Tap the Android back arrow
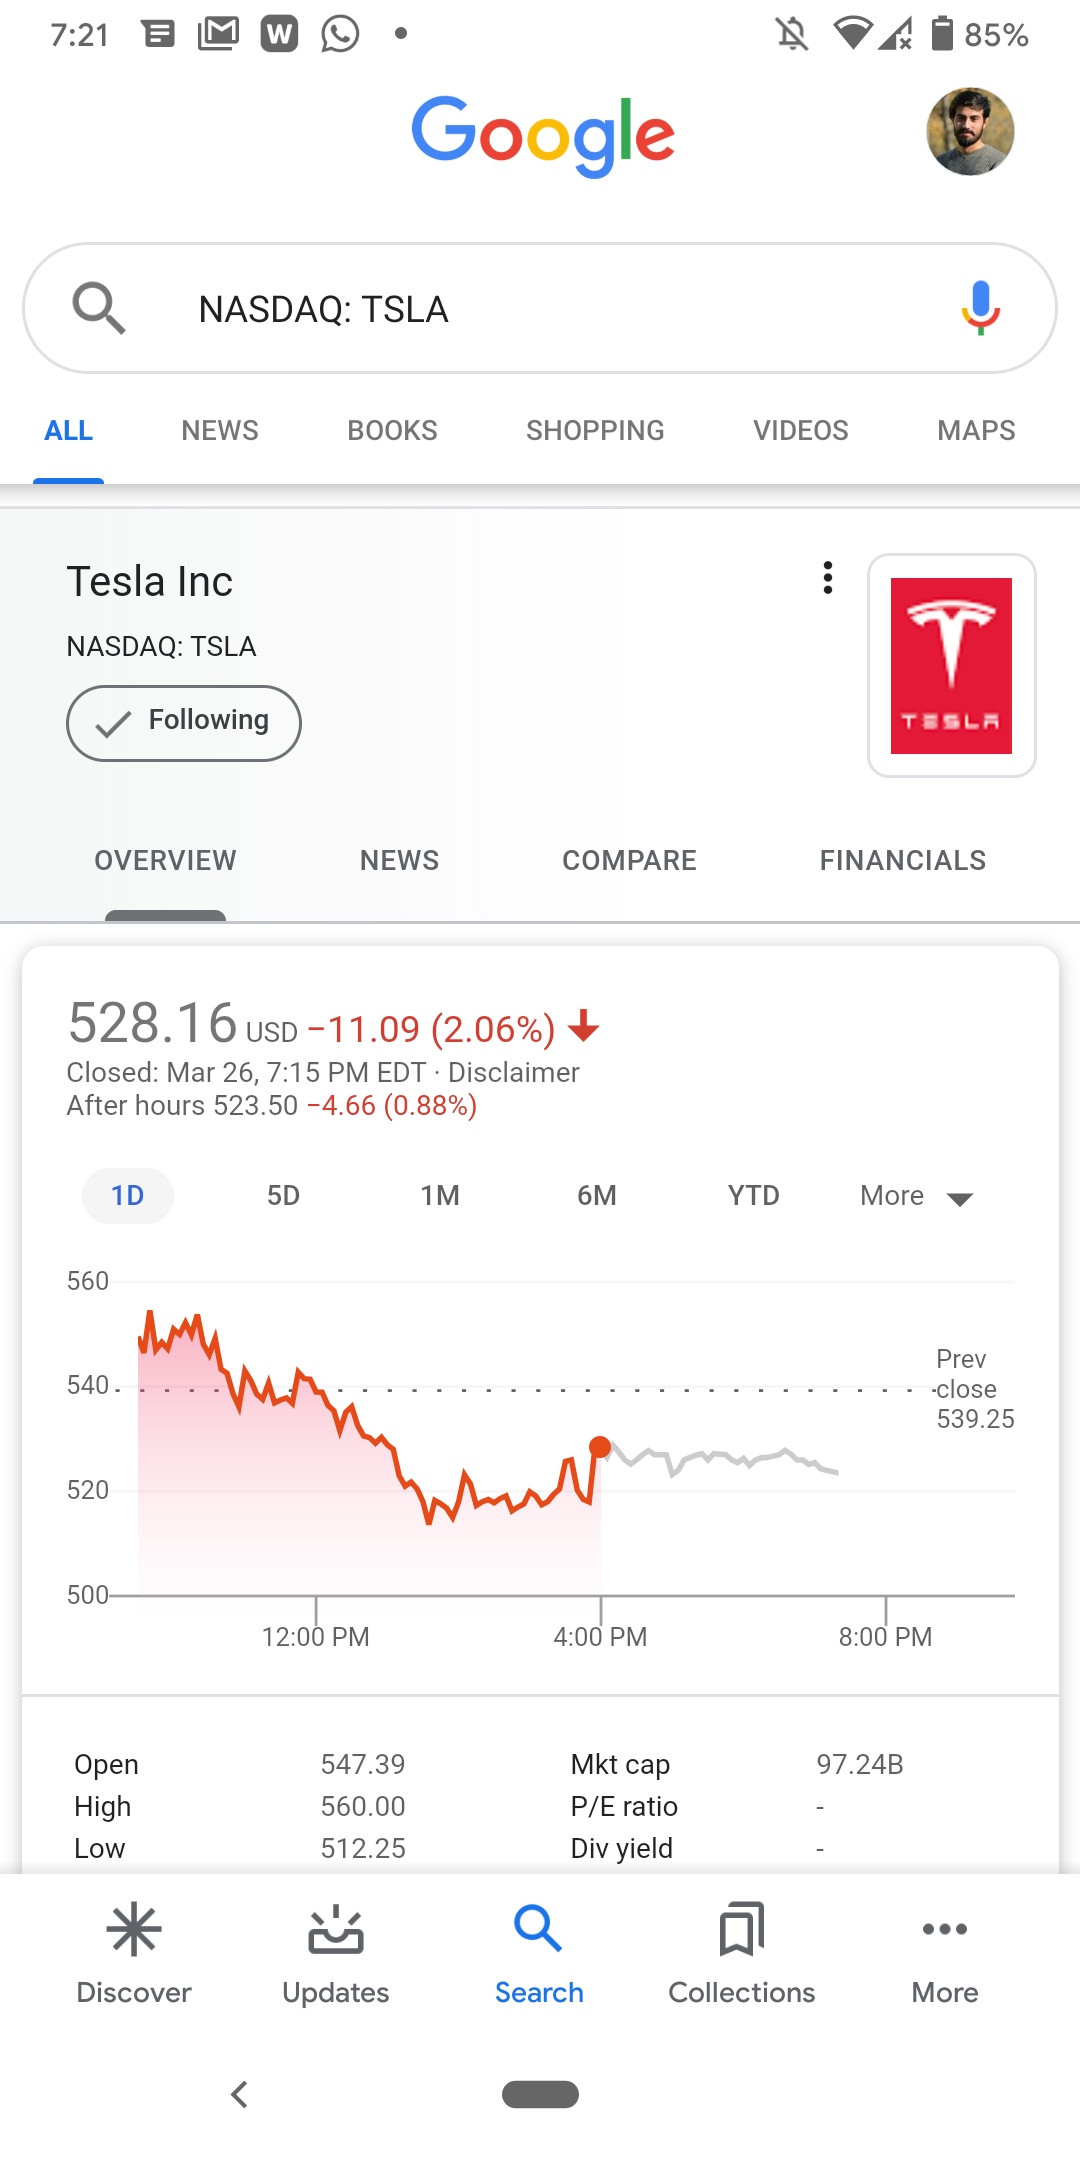Screen dimensions: 1080x2160 (239, 2094)
